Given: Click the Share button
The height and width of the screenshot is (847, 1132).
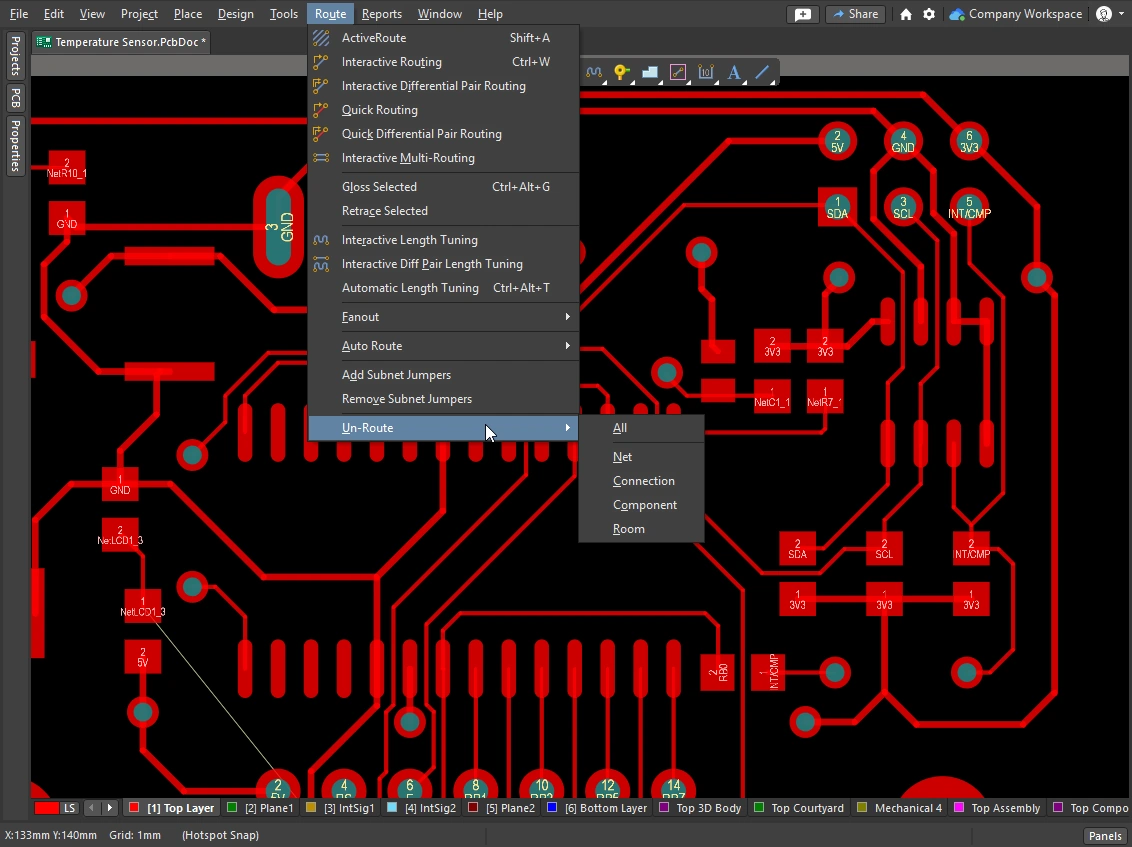Looking at the screenshot, I should (855, 14).
